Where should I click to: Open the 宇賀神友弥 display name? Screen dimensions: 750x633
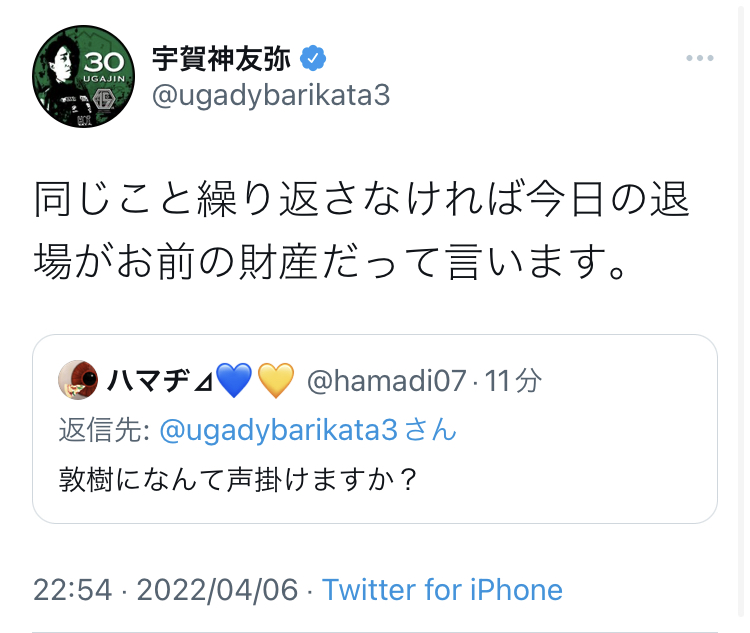(221, 59)
